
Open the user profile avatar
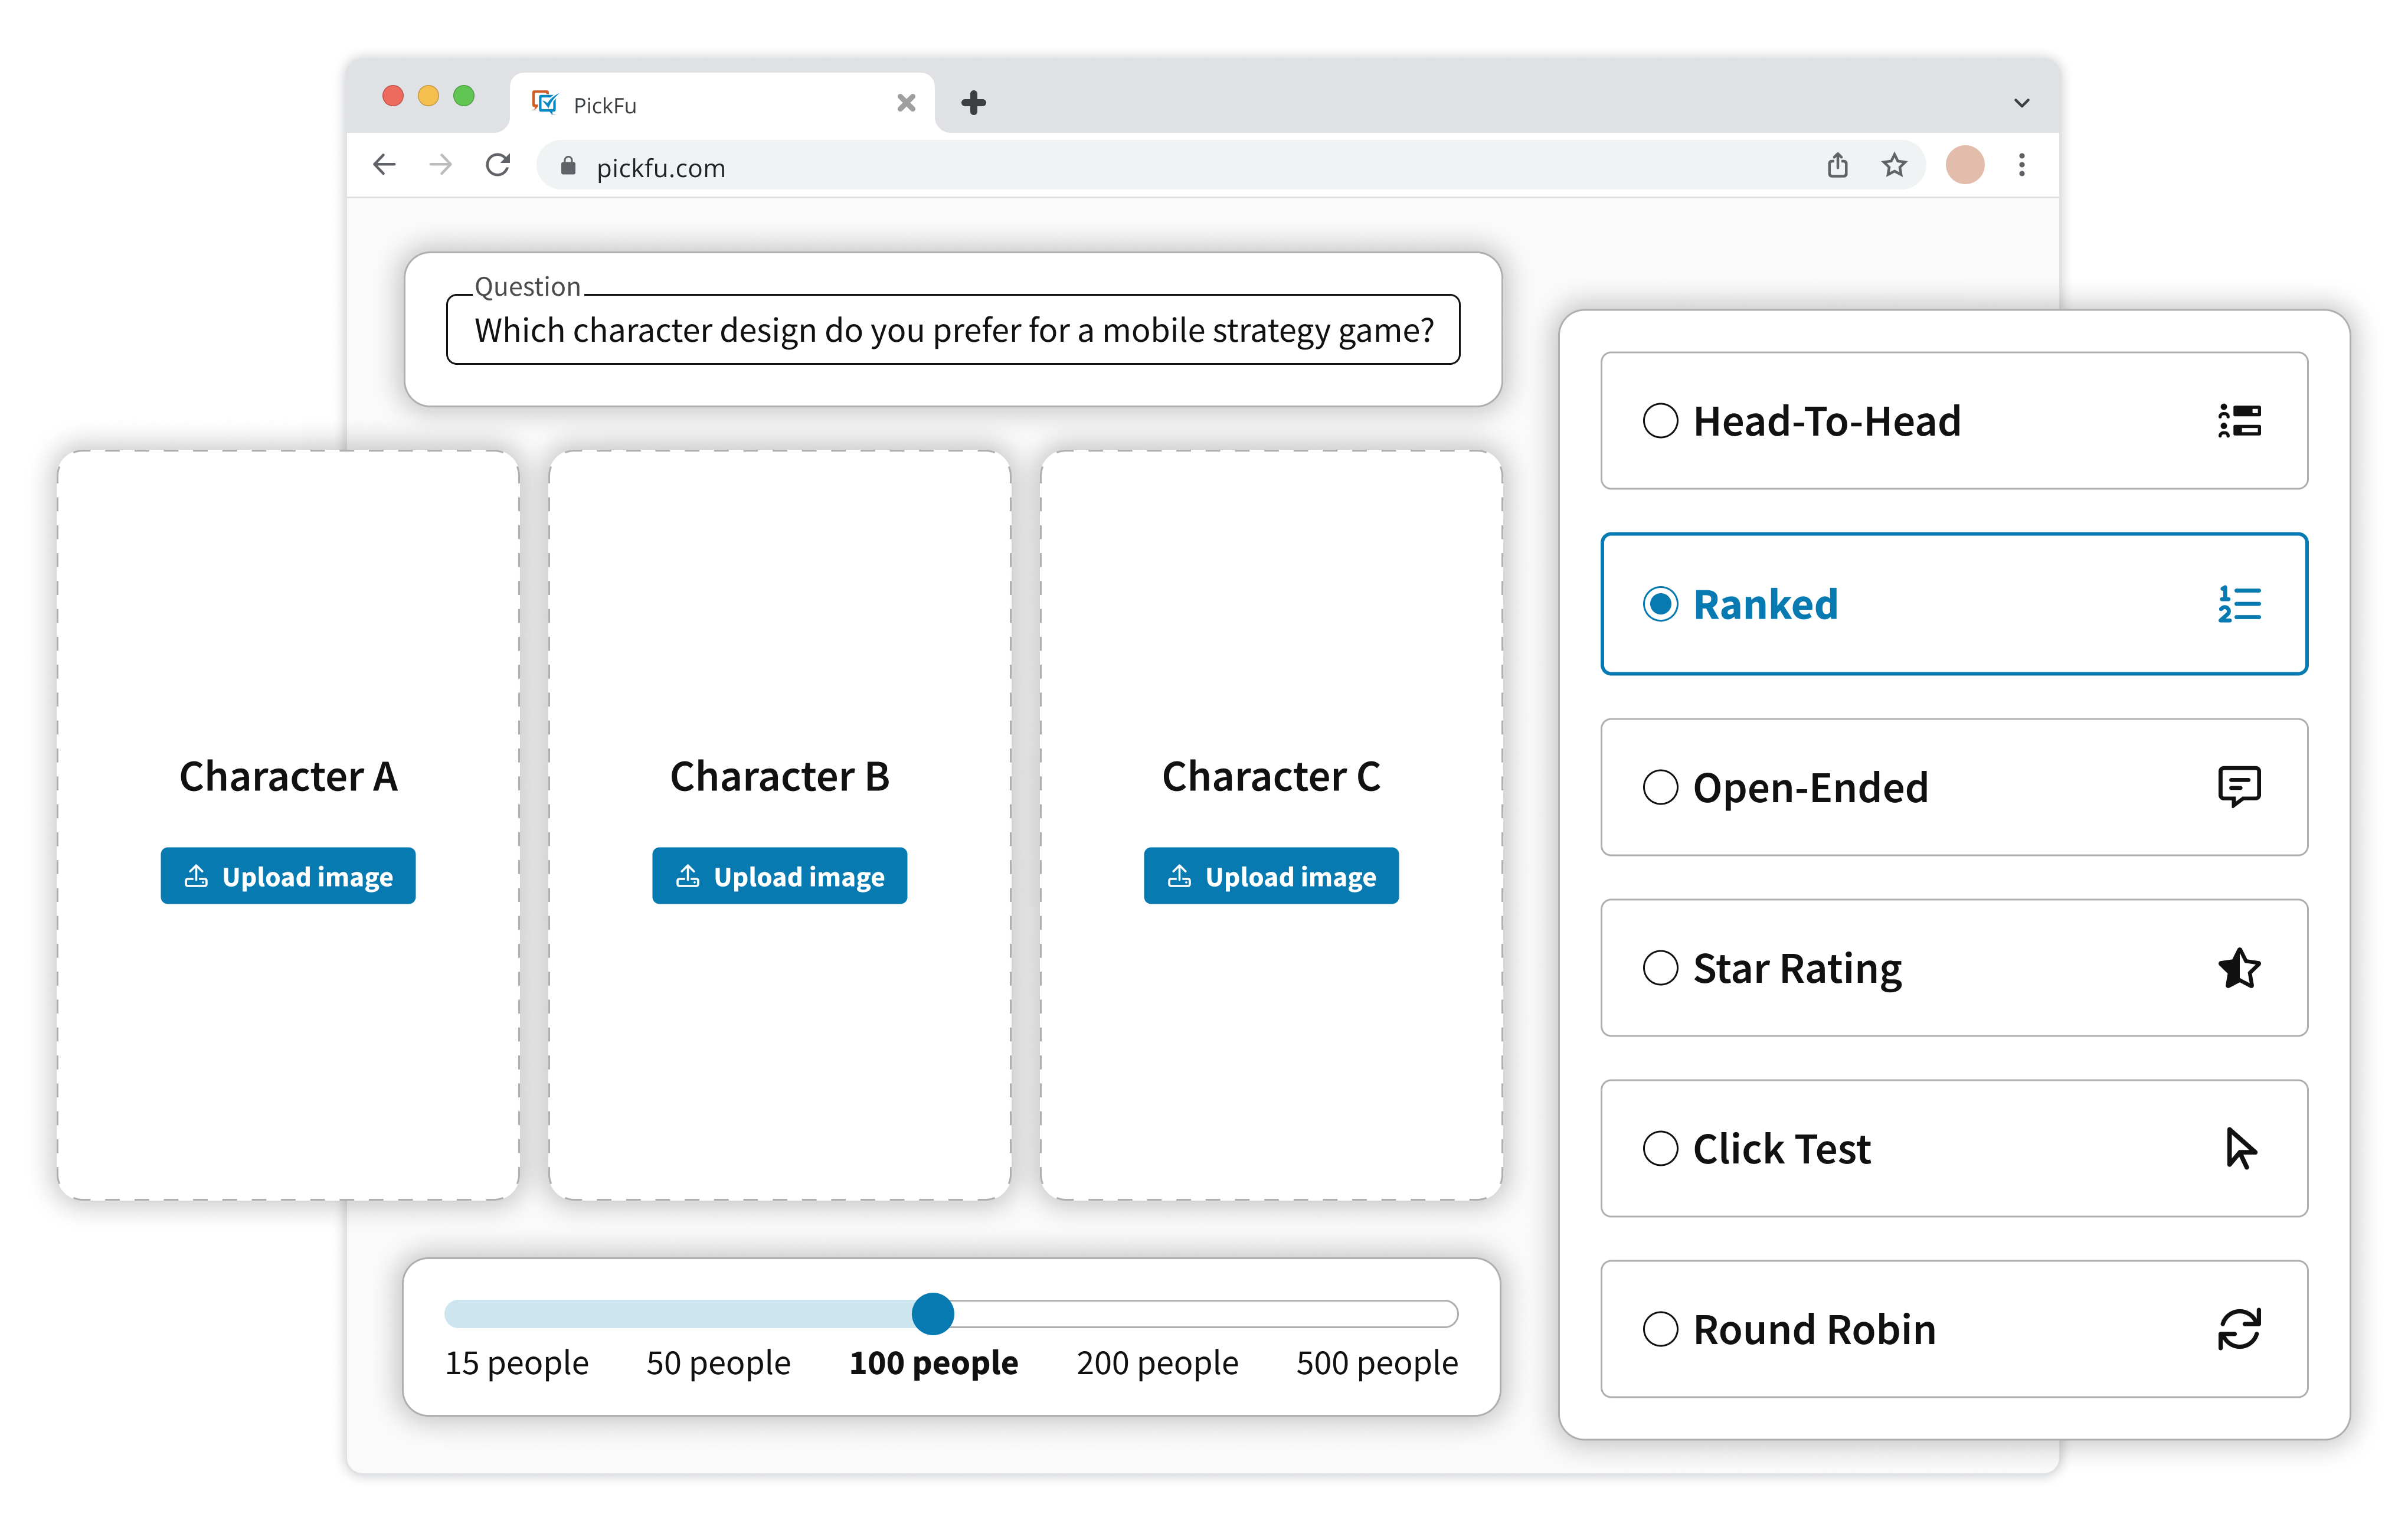point(1964,165)
